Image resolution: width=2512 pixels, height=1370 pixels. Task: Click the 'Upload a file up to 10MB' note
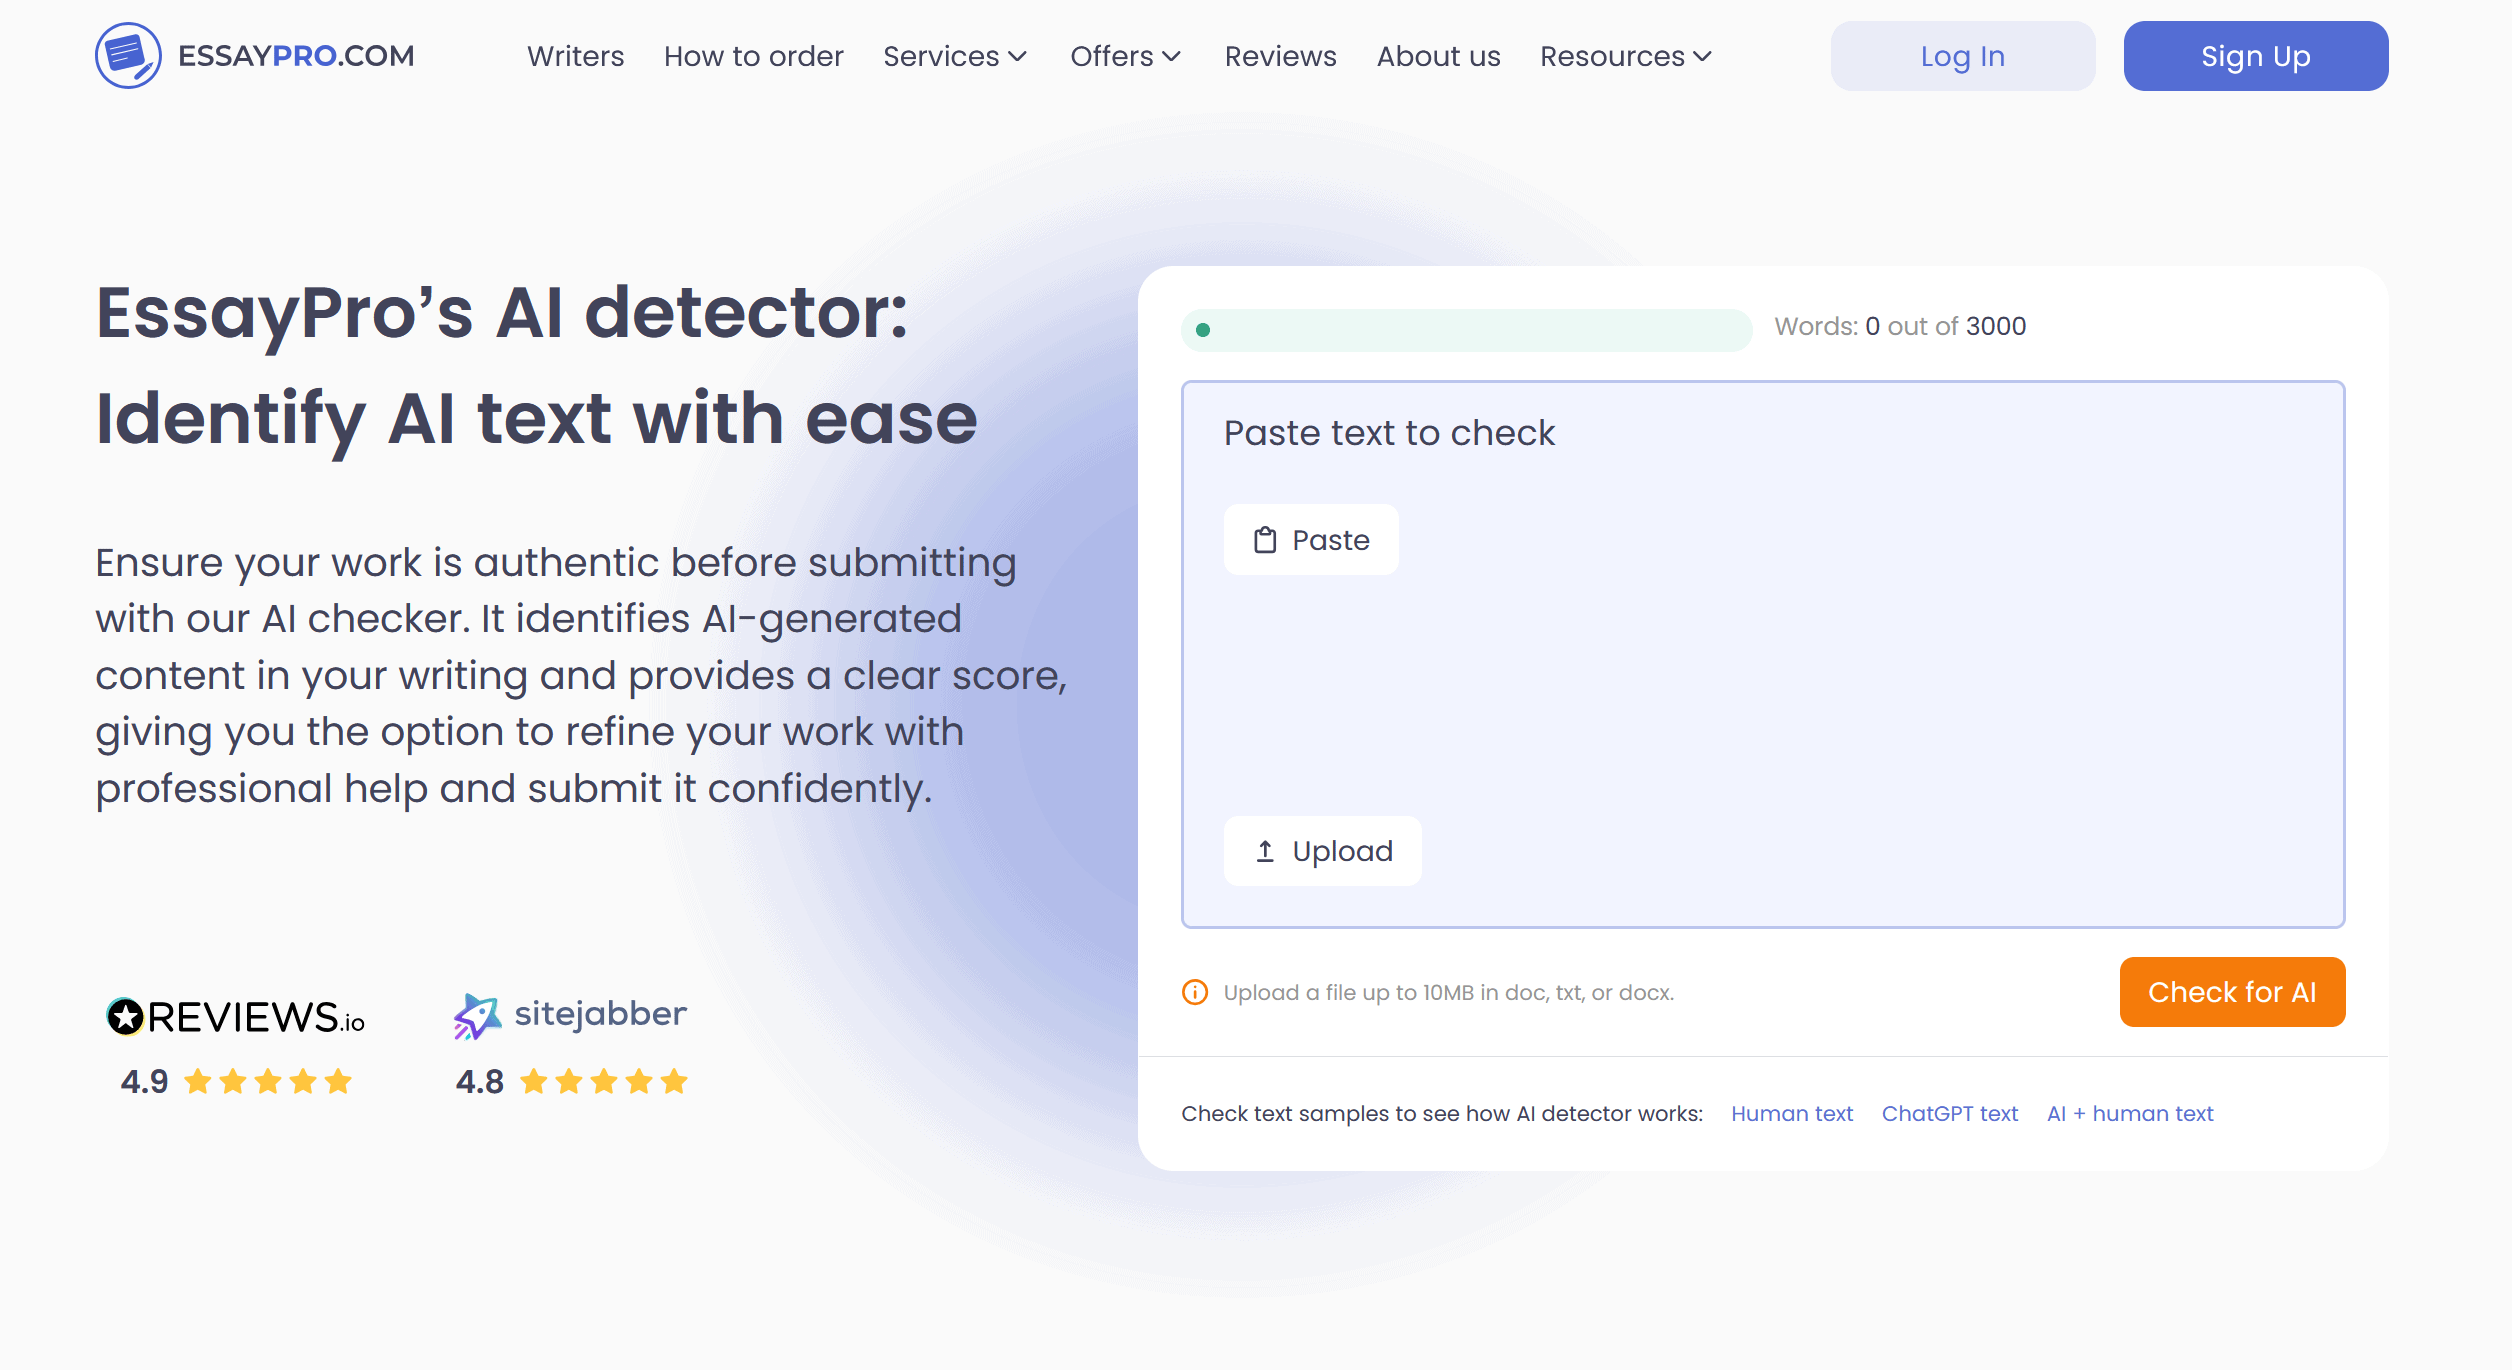click(1449, 992)
